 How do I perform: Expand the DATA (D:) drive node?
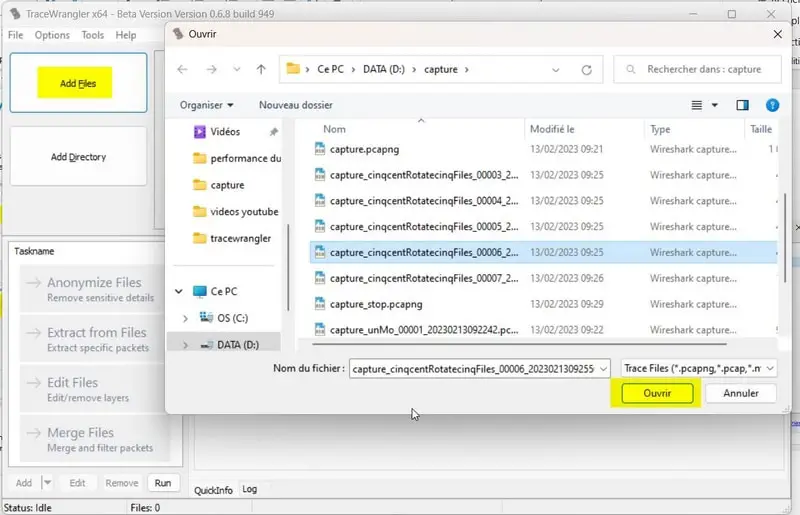[185, 345]
